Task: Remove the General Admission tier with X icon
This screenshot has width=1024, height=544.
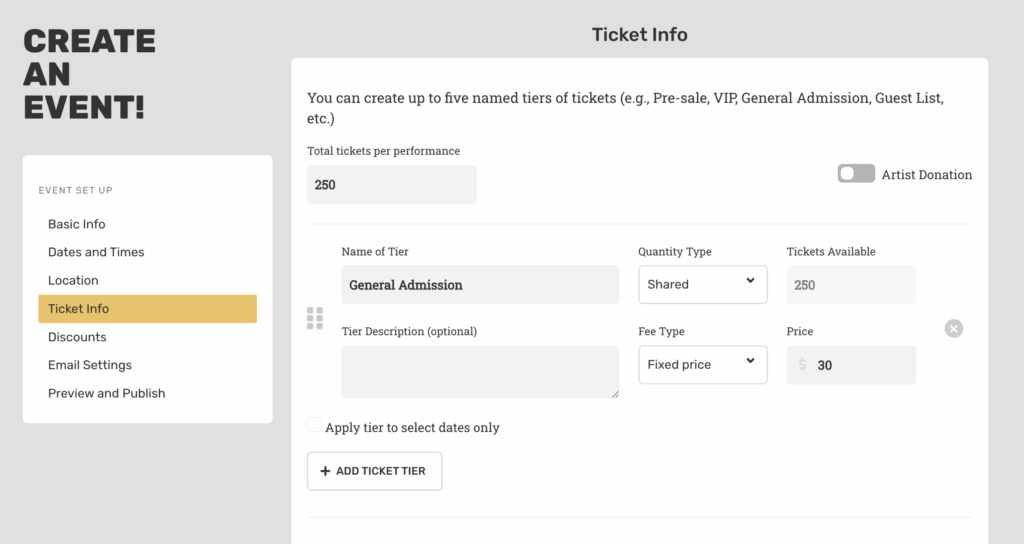Action: click(953, 328)
